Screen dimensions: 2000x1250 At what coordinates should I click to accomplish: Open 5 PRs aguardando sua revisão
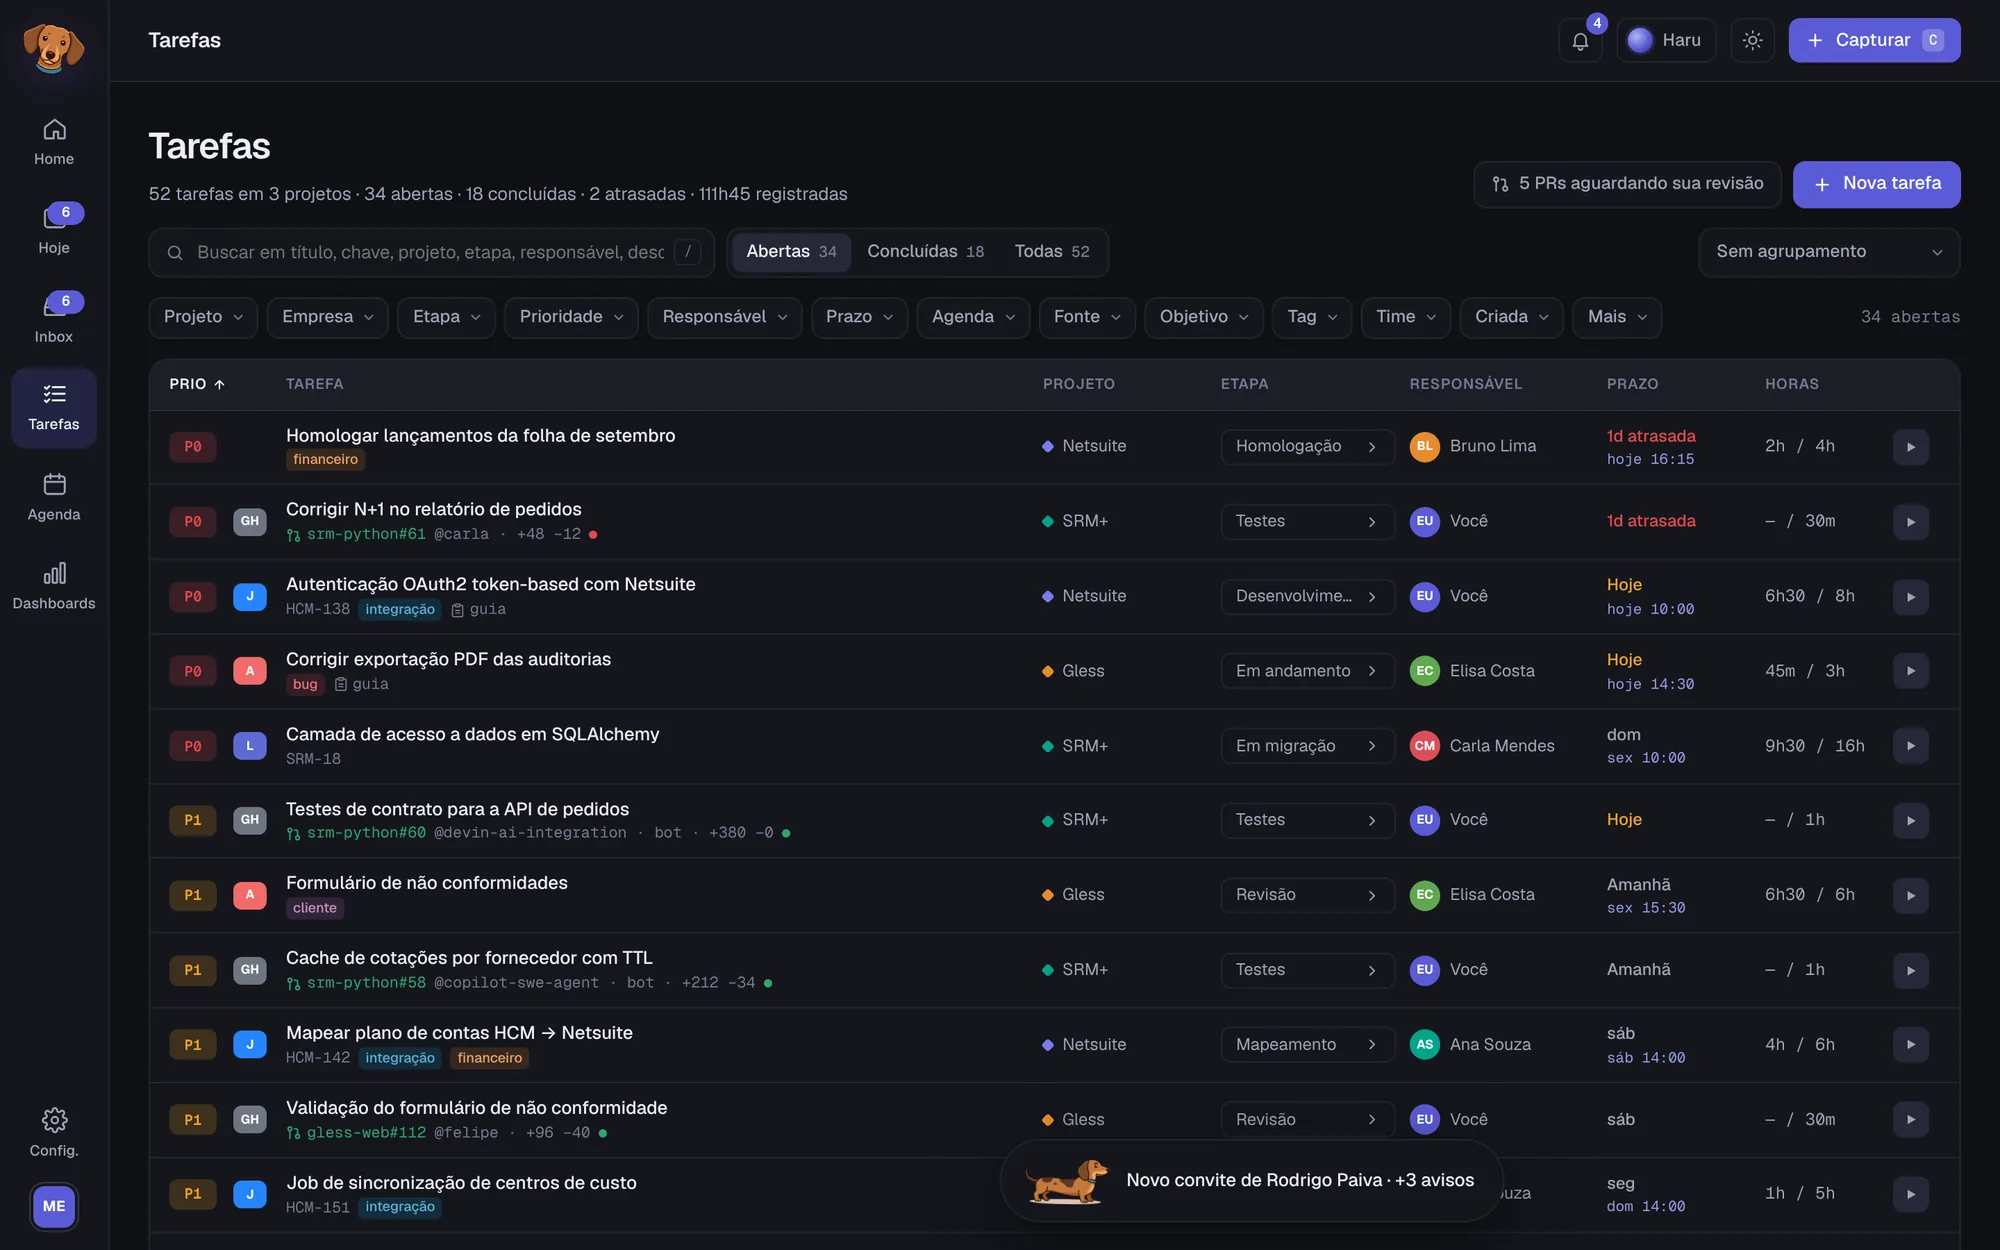coord(1627,184)
